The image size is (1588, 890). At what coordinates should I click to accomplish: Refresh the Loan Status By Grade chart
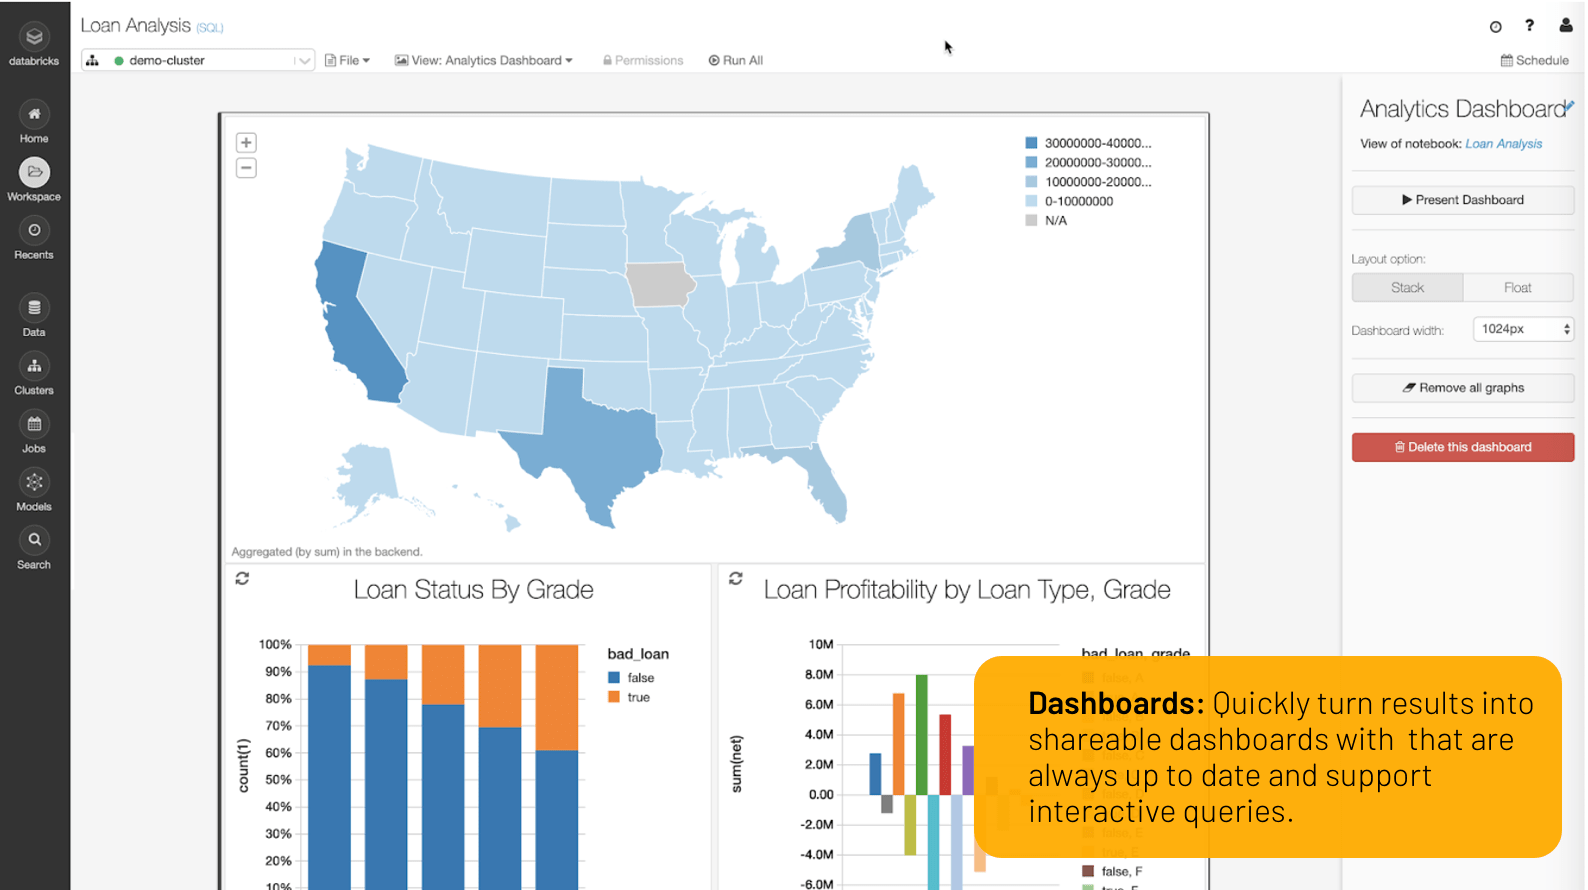(x=242, y=579)
